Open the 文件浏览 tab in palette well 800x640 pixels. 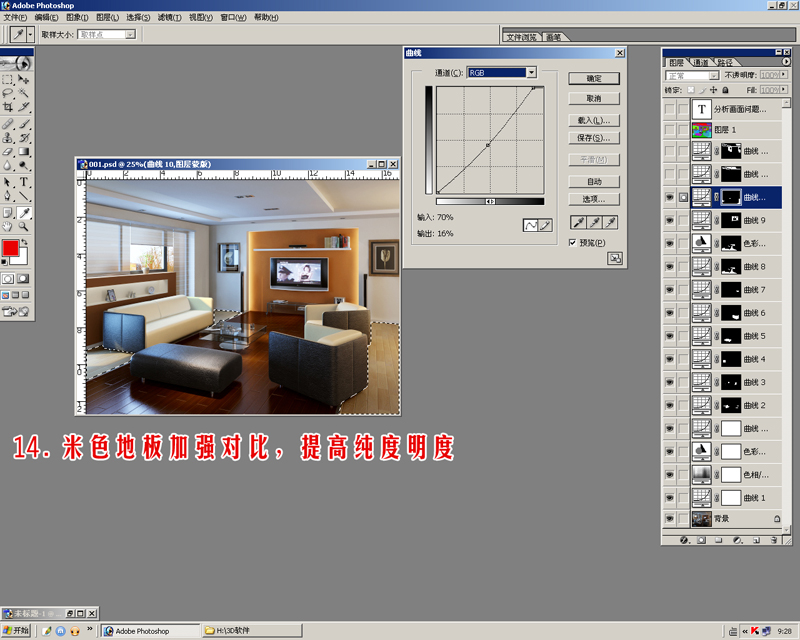click(522, 37)
